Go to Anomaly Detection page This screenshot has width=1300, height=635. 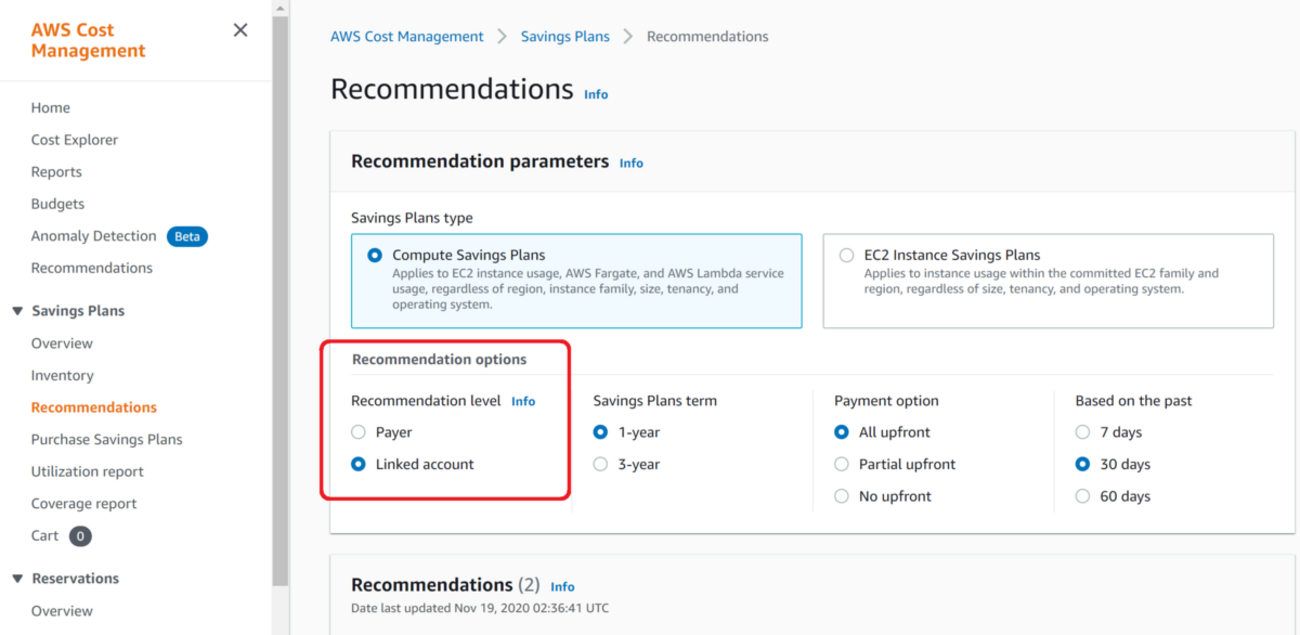coord(94,236)
